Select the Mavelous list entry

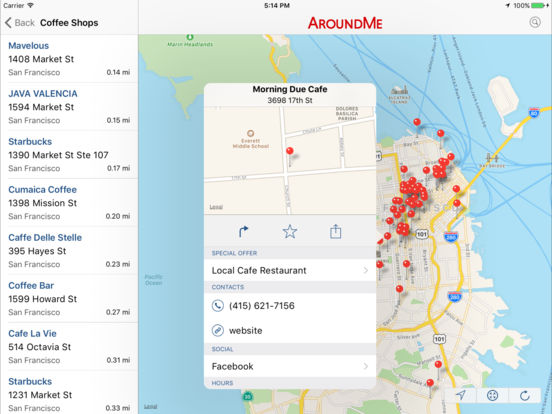(69, 59)
